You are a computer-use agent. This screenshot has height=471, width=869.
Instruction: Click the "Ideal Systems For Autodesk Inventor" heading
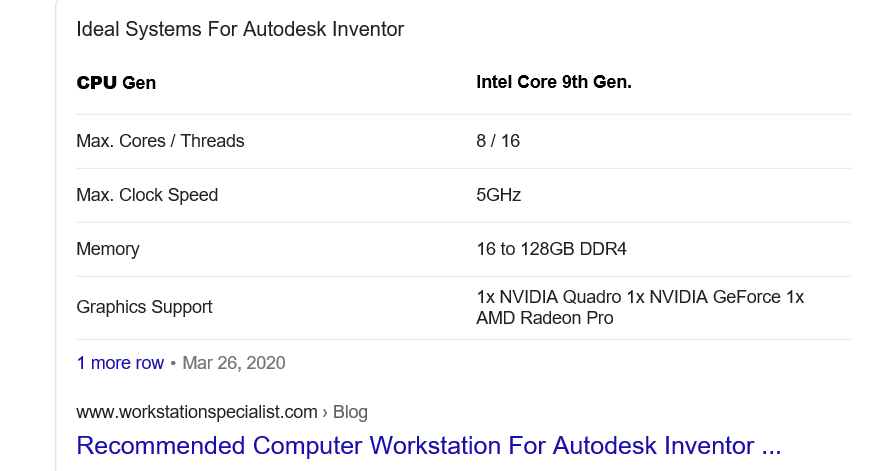pos(240,29)
